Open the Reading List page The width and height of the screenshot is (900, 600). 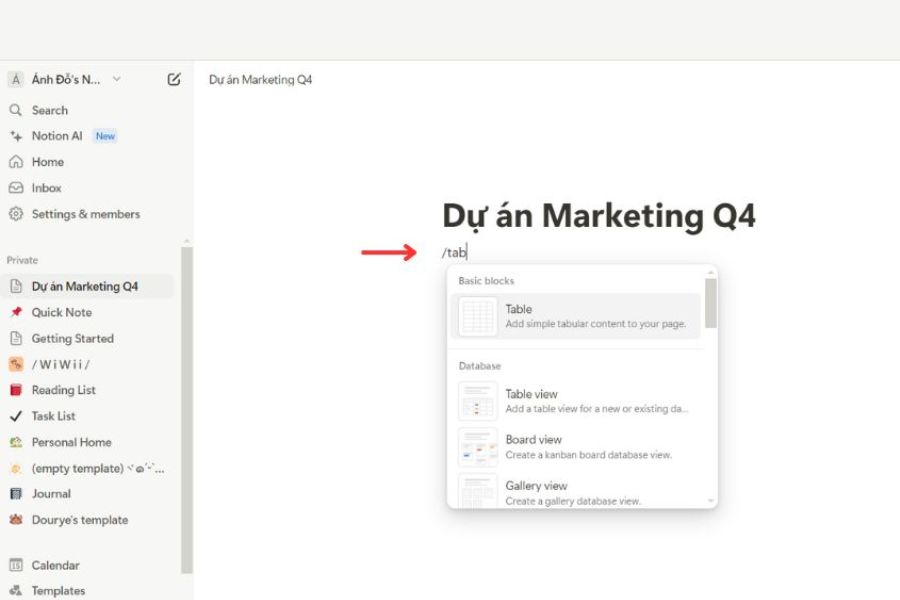[63, 390]
